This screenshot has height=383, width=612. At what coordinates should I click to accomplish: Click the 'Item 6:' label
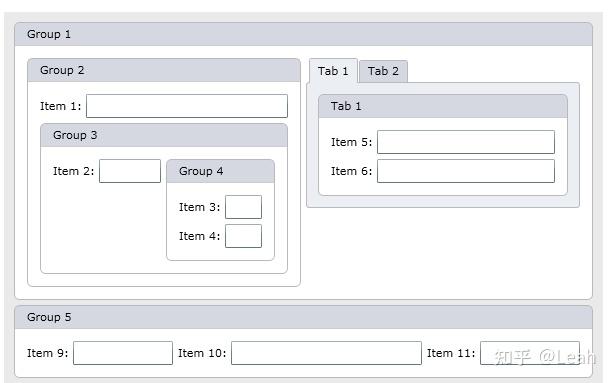(351, 171)
